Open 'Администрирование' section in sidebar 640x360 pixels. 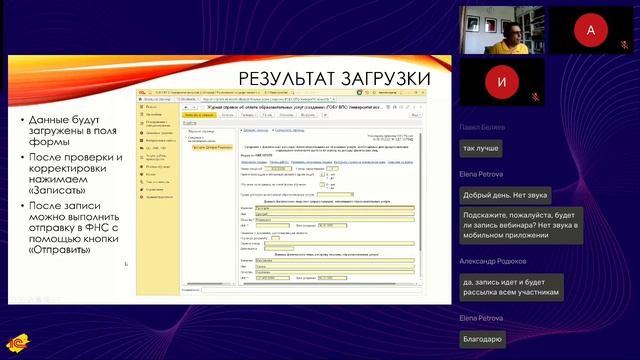tap(159, 197)
